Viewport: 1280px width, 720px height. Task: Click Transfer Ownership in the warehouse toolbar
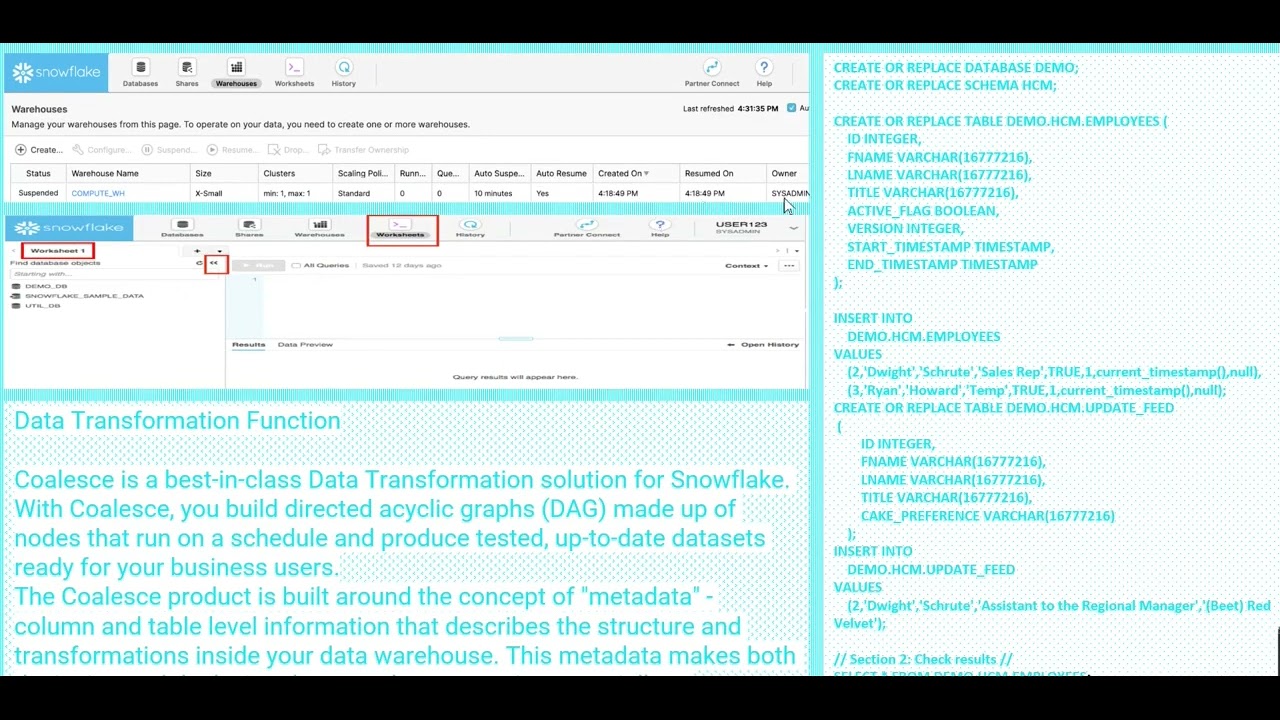[364, 150]
